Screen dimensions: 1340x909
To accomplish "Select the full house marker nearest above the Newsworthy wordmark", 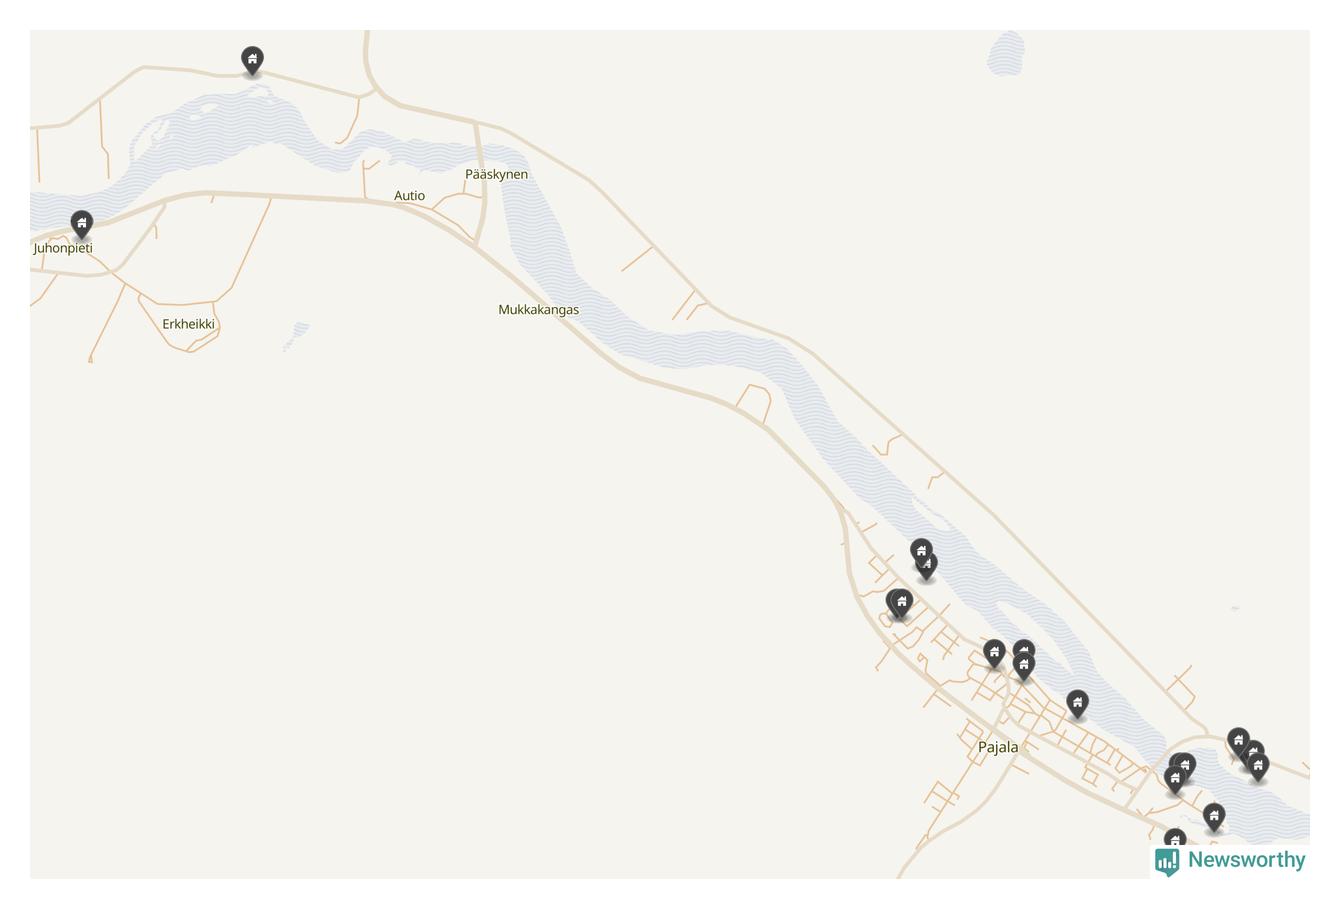I will tap(1214, 817).
